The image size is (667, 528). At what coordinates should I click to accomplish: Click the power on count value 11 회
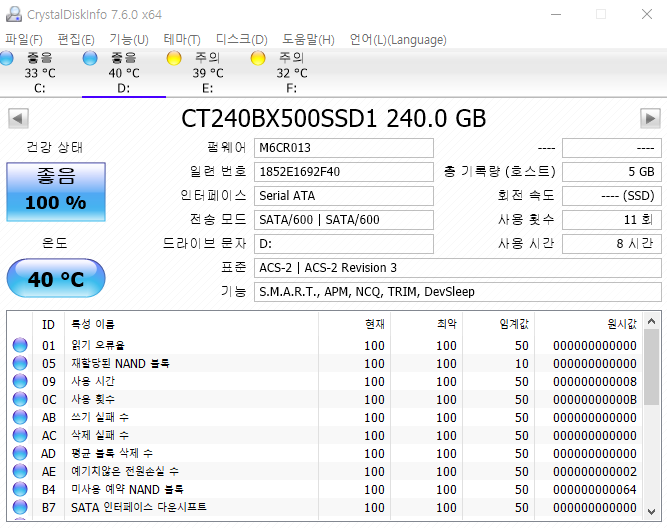[x=612, y=220]
